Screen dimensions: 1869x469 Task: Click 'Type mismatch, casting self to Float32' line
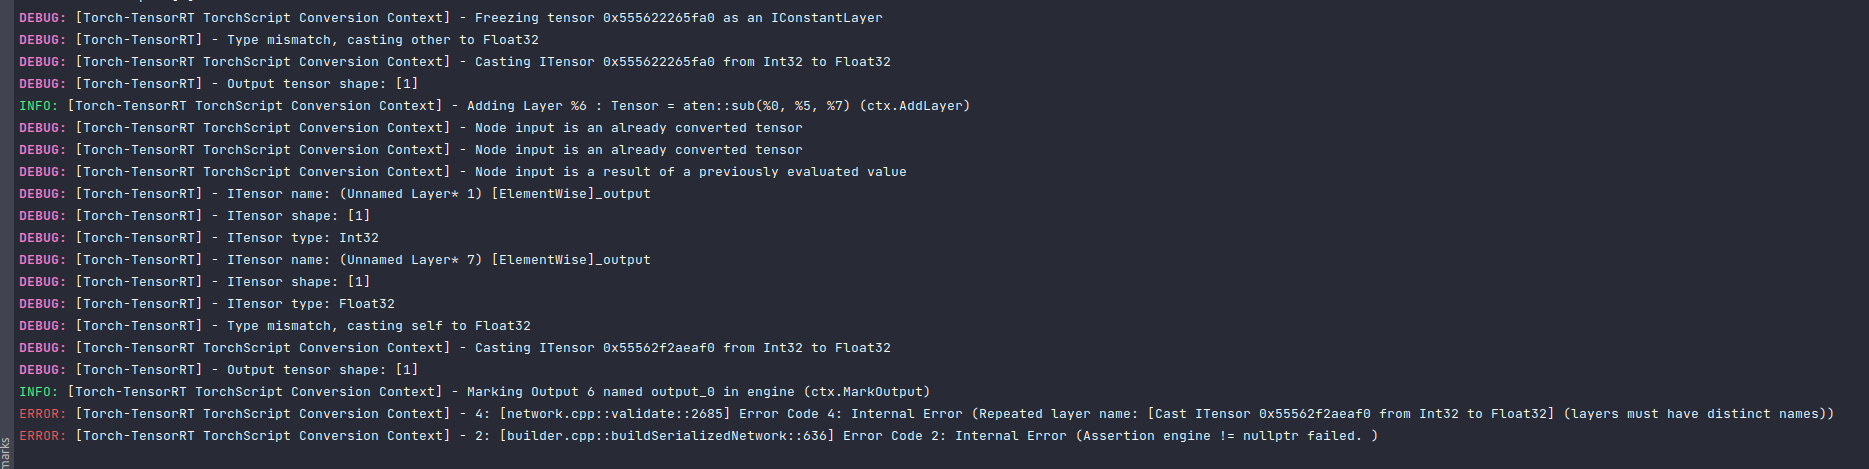pos(378,326)
